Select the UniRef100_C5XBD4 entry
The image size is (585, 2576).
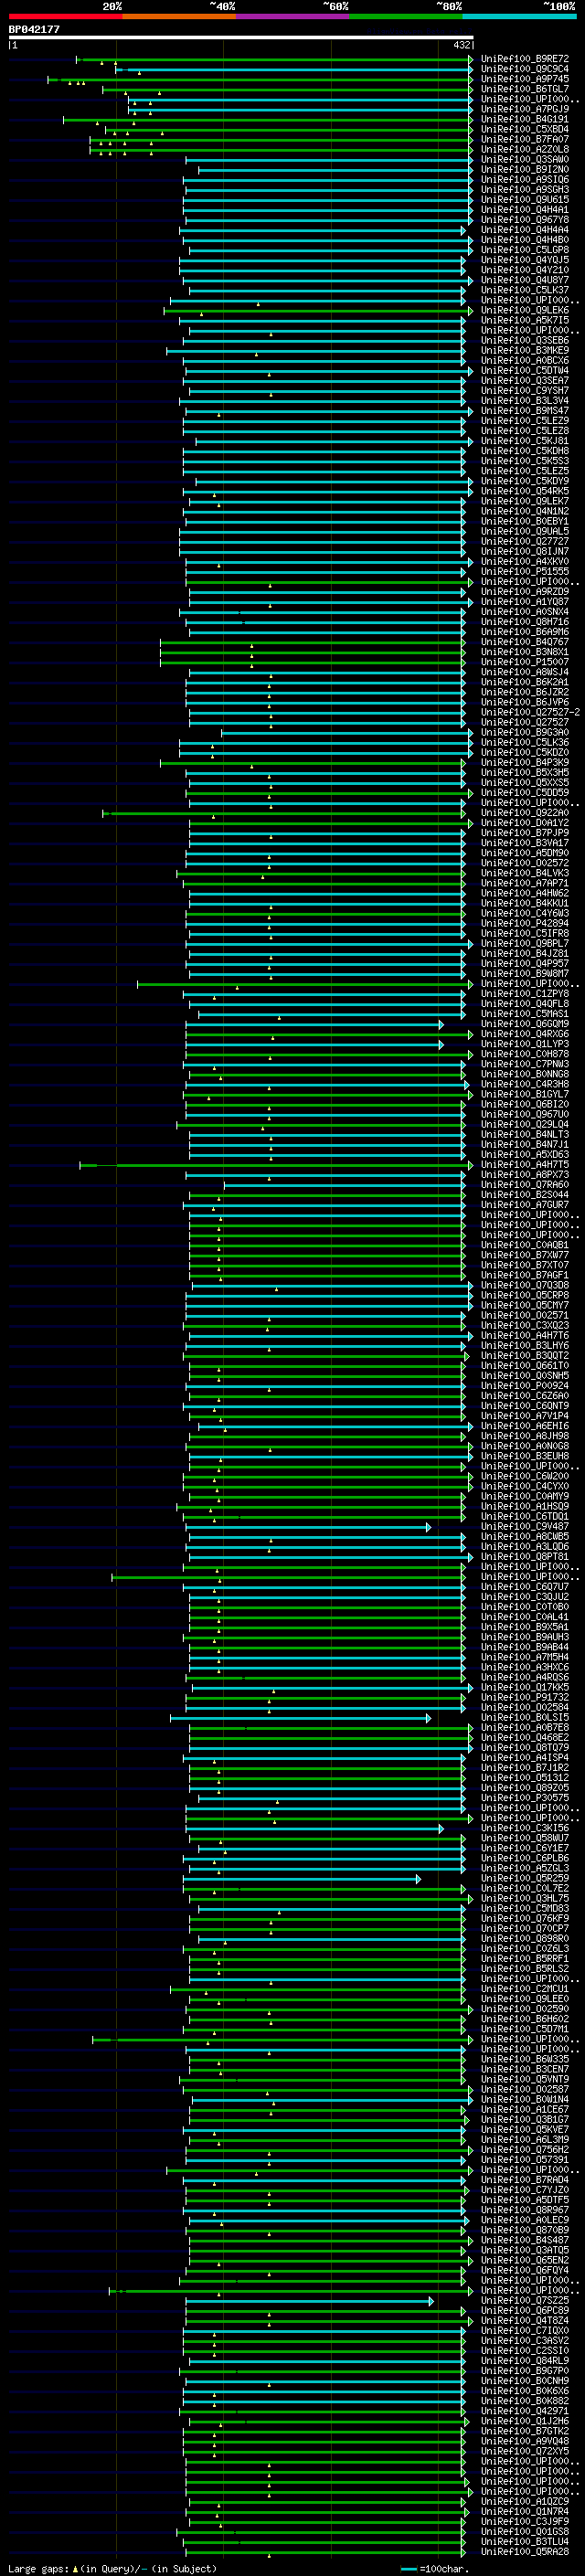524,129
